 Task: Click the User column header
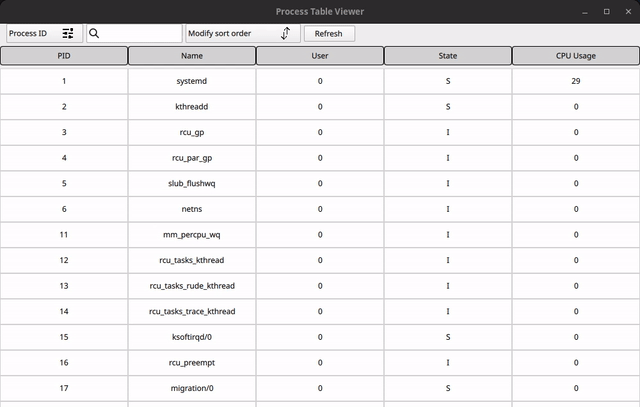[320, 56]
